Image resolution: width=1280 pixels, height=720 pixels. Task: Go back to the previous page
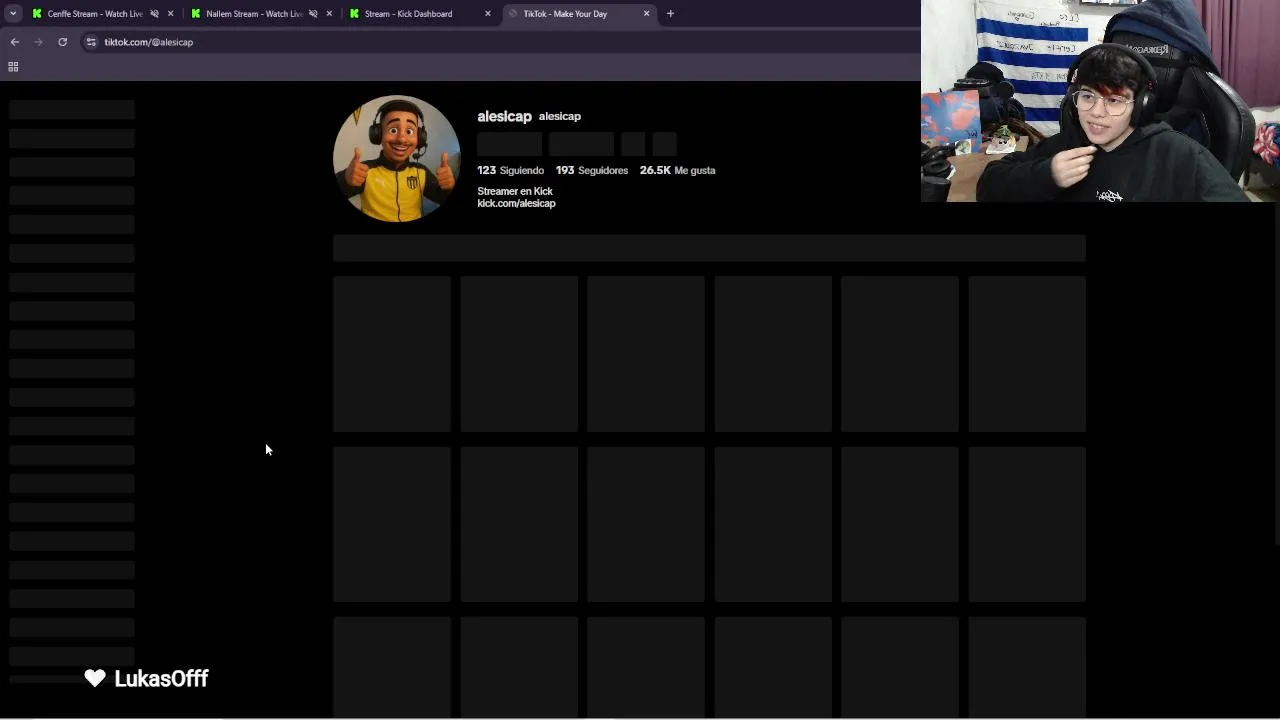[15, 42]
